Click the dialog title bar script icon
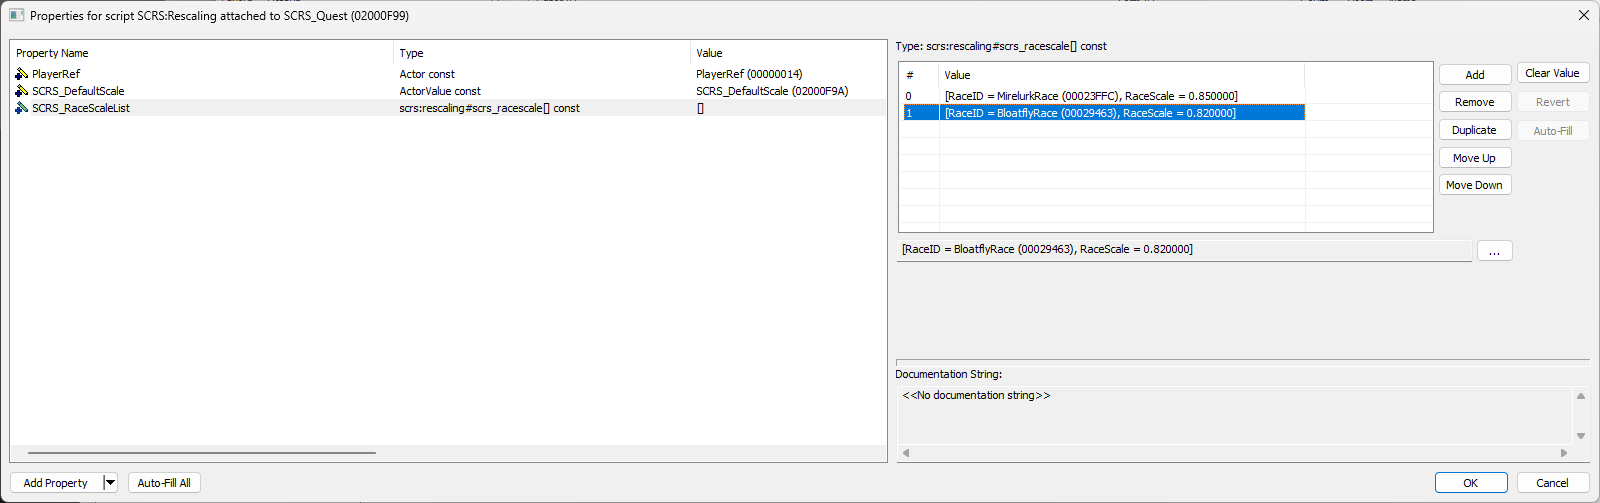The height and width of the screenshot is (503, 1600). point(16,16)
